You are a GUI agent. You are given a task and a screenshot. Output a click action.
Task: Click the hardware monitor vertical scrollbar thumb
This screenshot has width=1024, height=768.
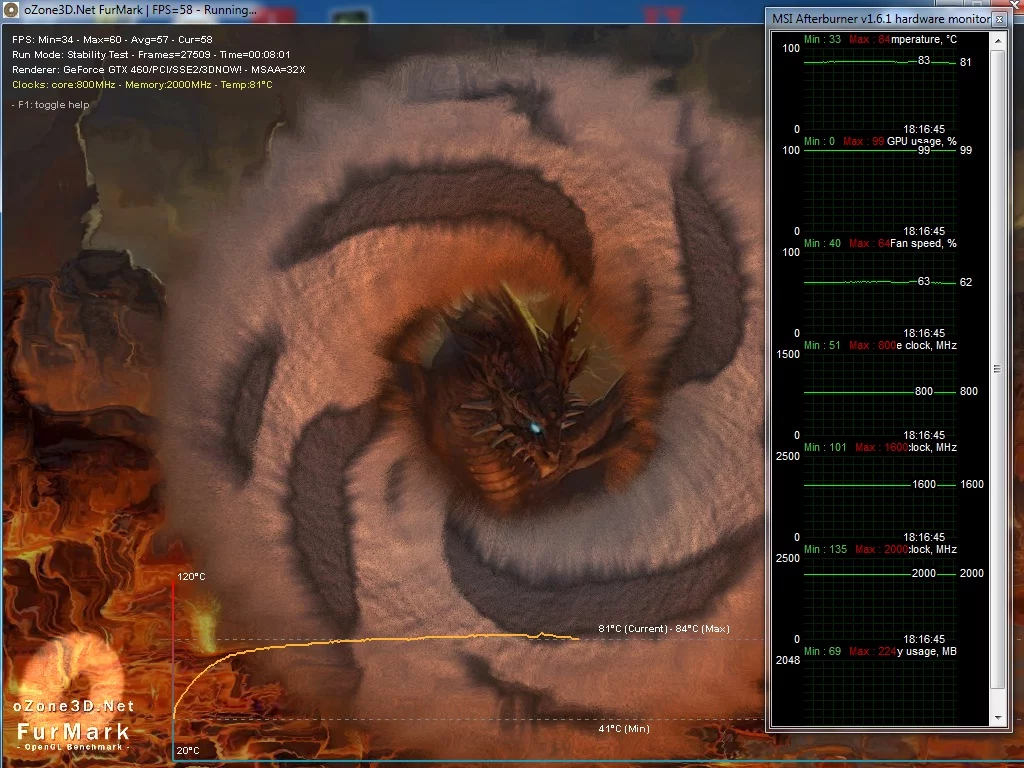tap(997, 369)
